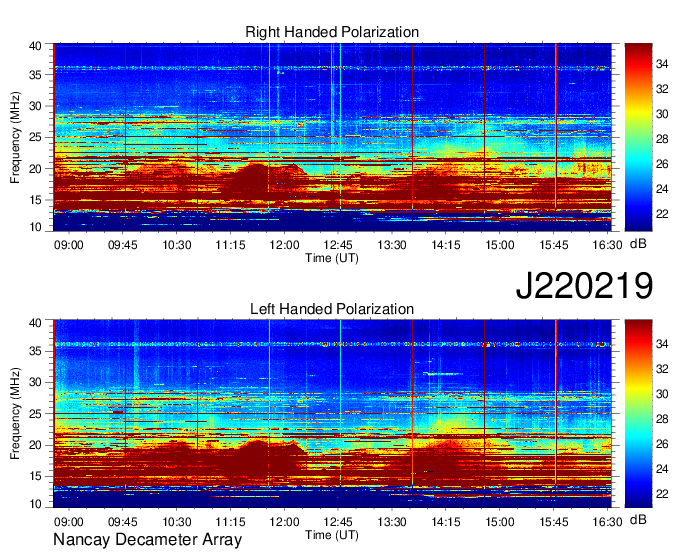The image size is (680, 552).
Task: Click the "30" frequency tick on the Right Handed plot
Action: [35, 106]
